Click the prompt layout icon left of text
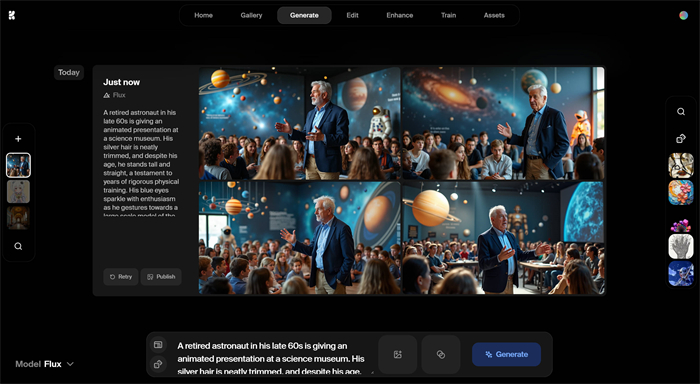This screenshot has height=384, width=700. (158, 345)
